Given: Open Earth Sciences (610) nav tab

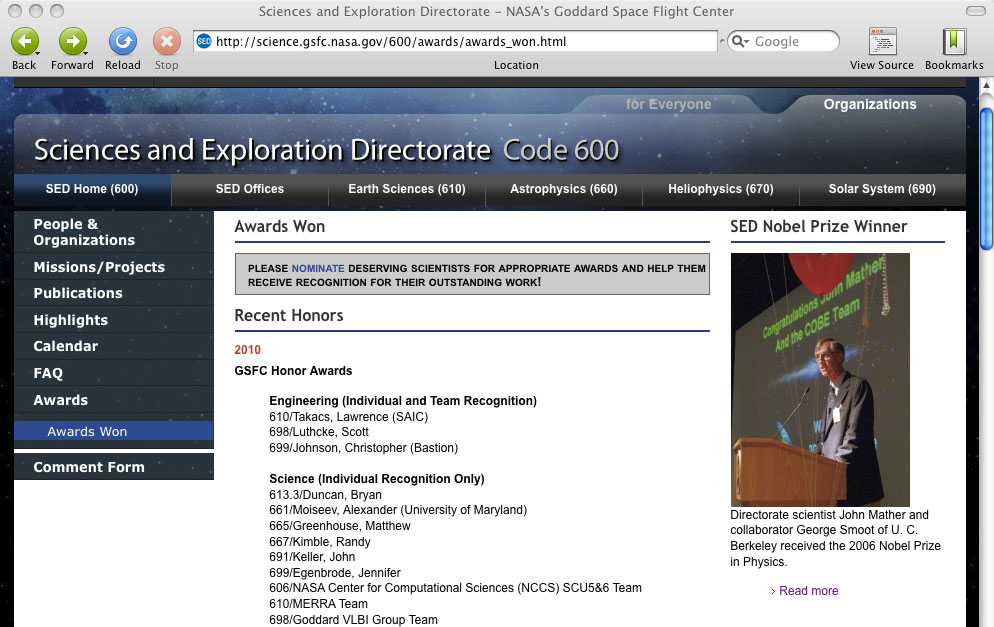Looking at the screenshot, I should click(406, 189).
